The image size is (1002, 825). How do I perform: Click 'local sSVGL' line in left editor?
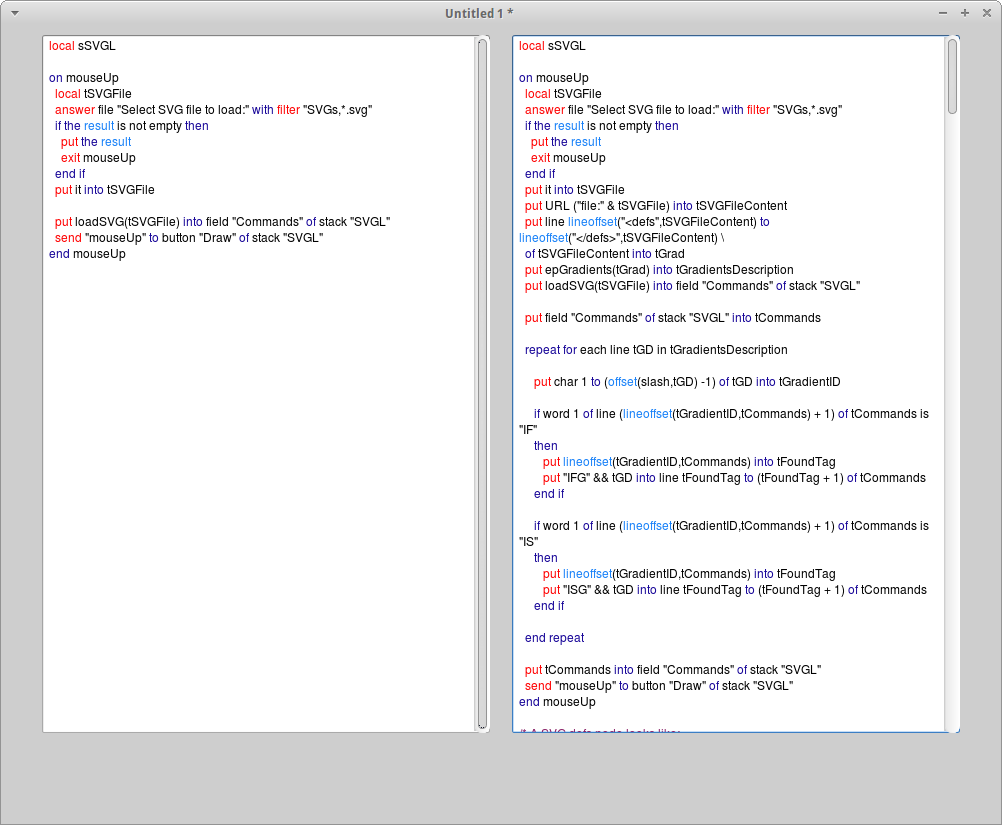click(x=82, y=46)
